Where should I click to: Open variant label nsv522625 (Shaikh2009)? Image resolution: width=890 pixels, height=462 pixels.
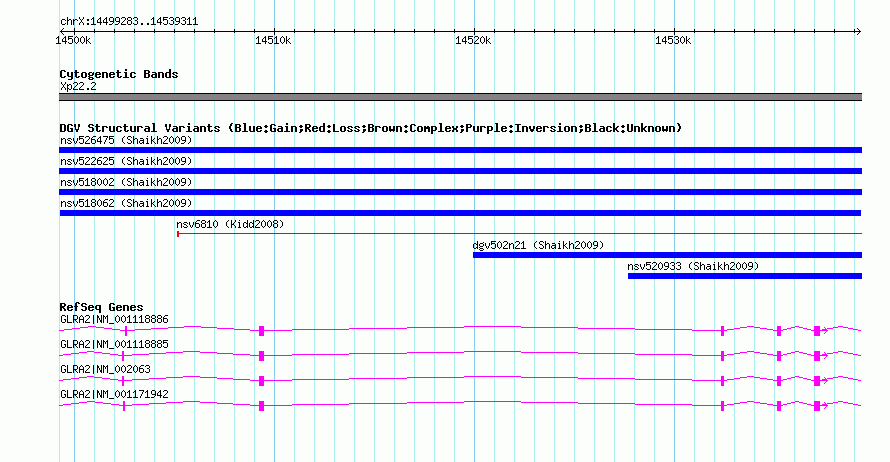(126, 161)
